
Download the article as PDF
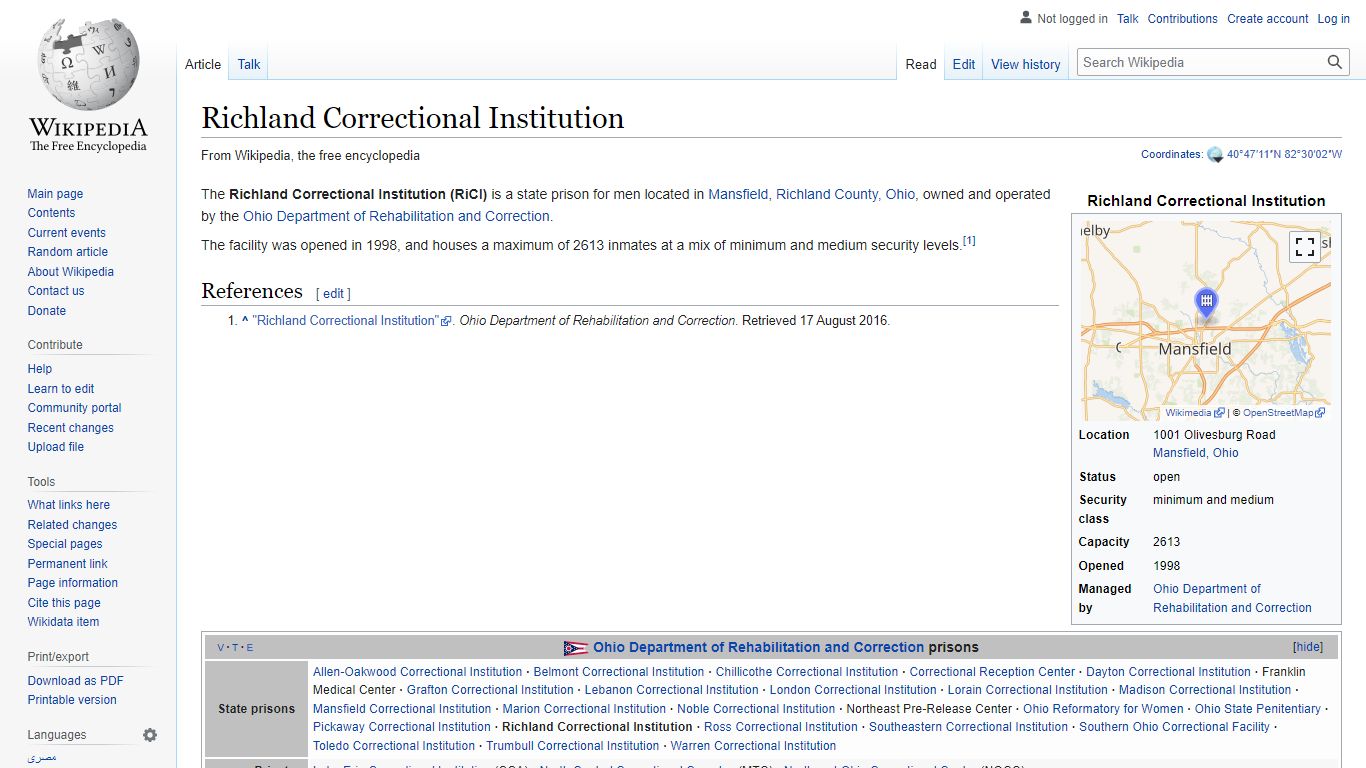tap(76, 681)
